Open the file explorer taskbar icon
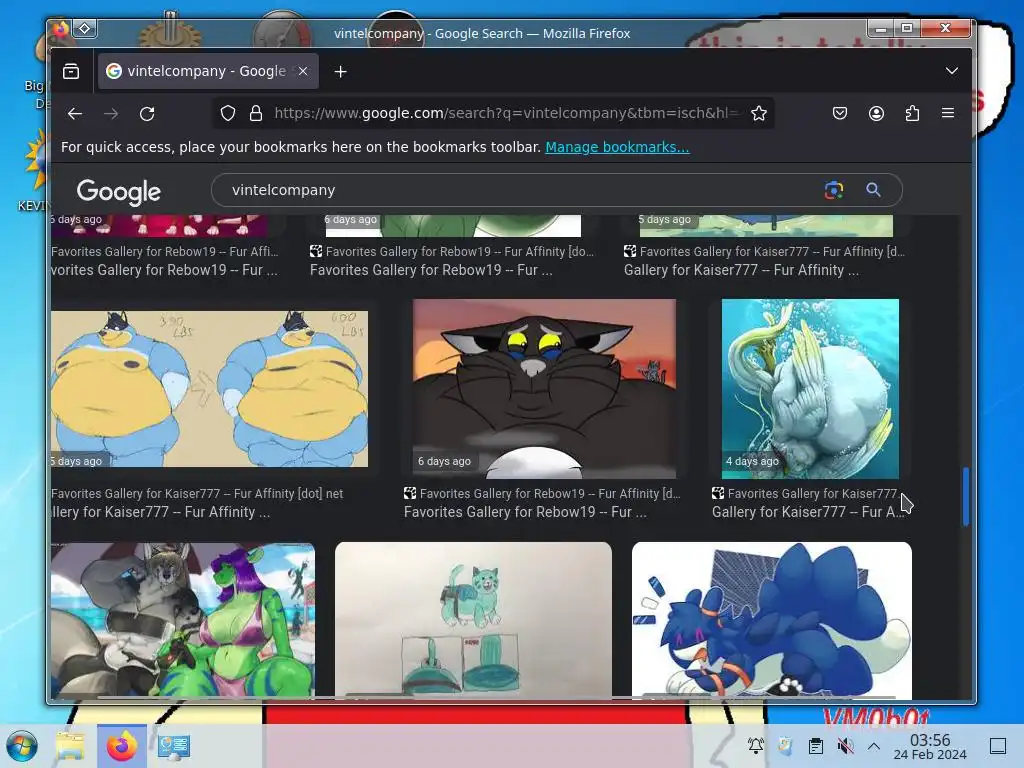 (70, 746)
